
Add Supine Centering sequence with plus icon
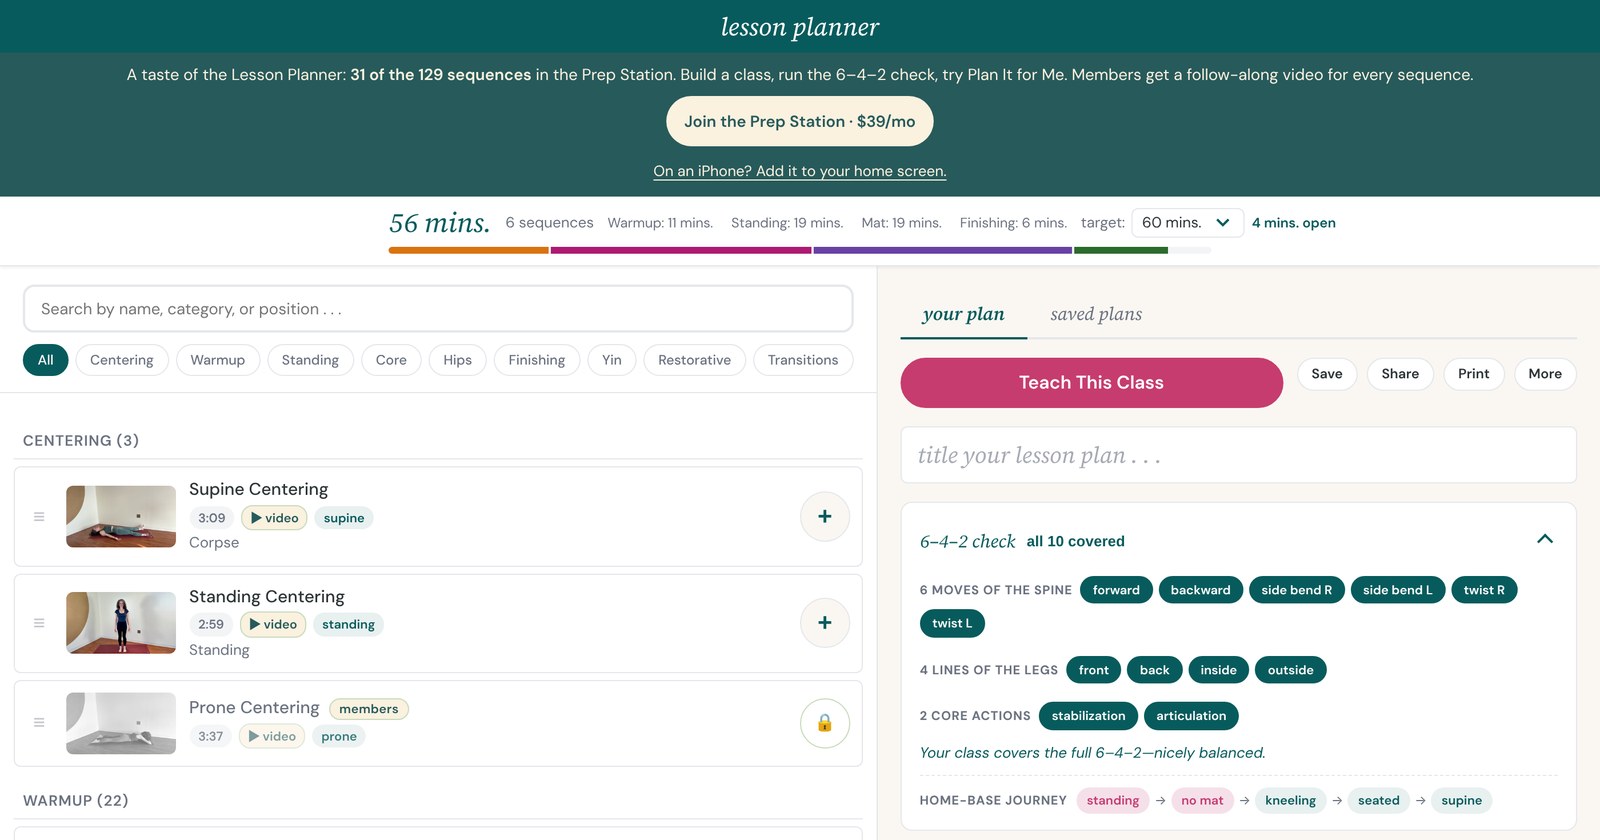[x=825, y=517]
